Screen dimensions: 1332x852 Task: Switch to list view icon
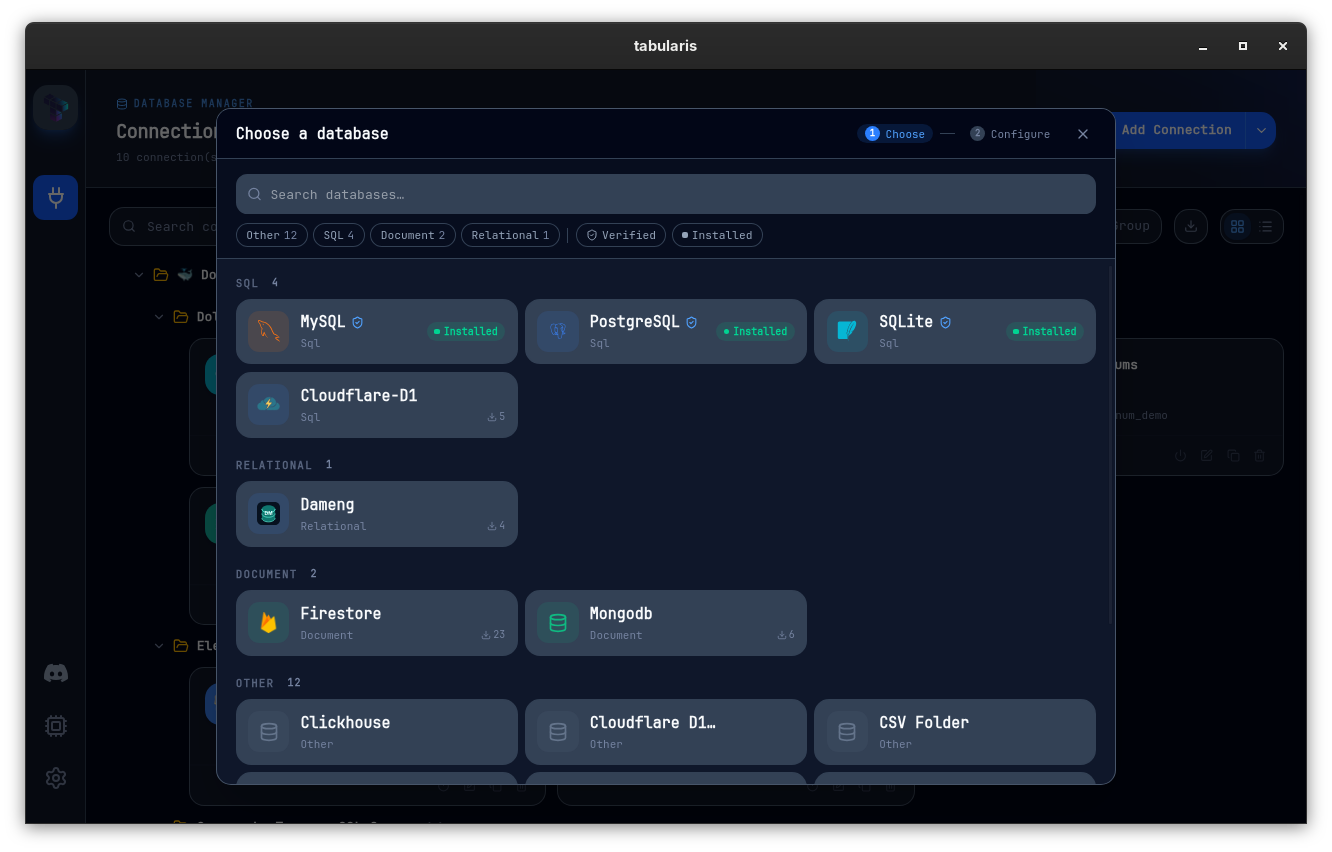tap(1266, 226)
